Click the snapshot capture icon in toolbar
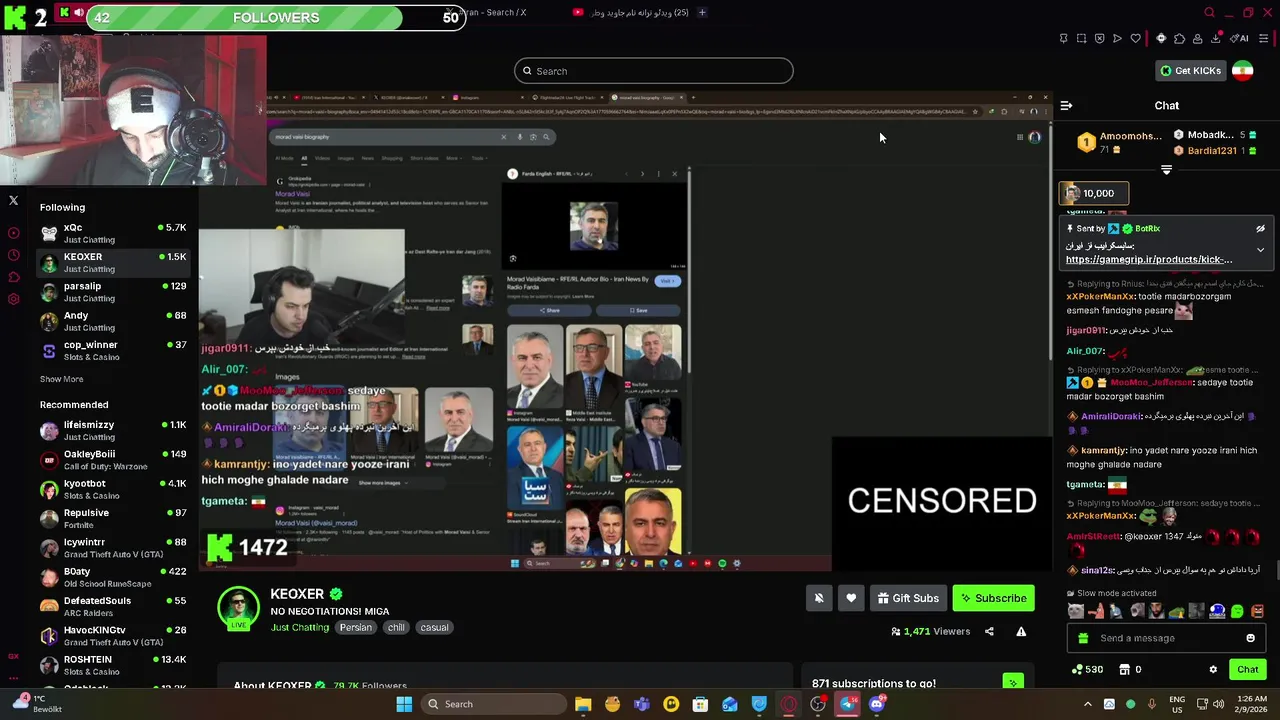Viewport: 1280px width, 720px height. click(1082, 38)
